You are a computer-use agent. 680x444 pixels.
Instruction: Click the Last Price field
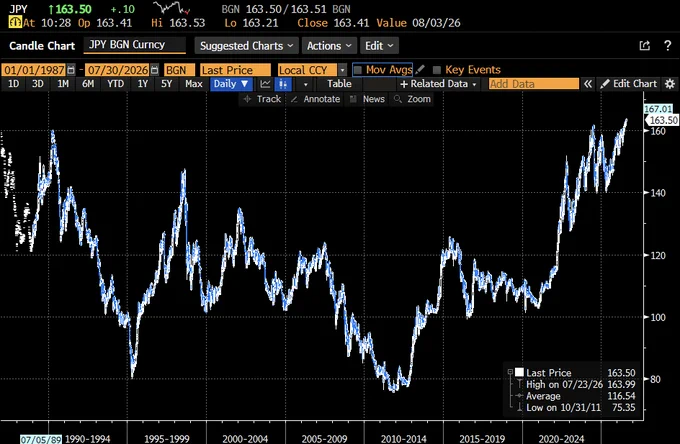pos(235,70)
